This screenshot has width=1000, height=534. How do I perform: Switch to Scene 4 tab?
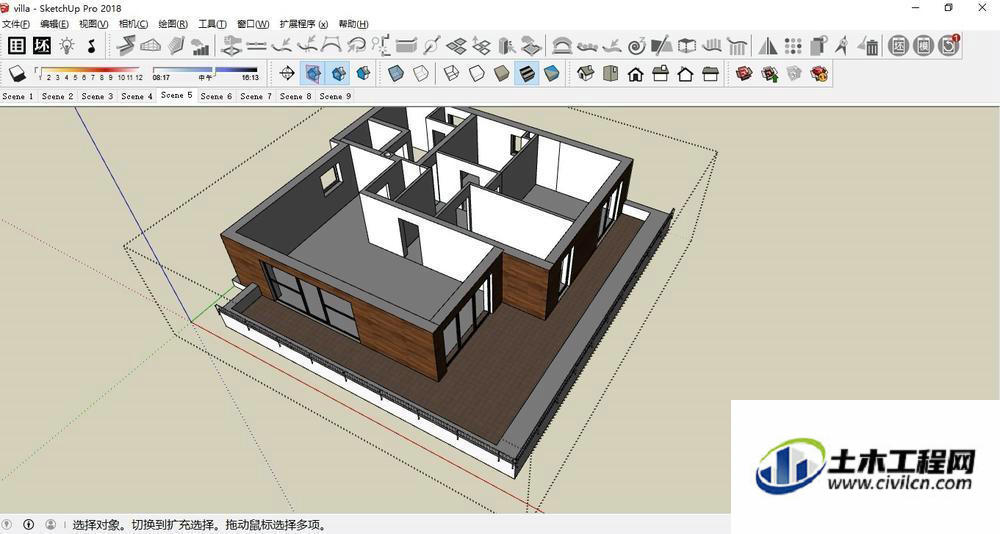(137, 96)
